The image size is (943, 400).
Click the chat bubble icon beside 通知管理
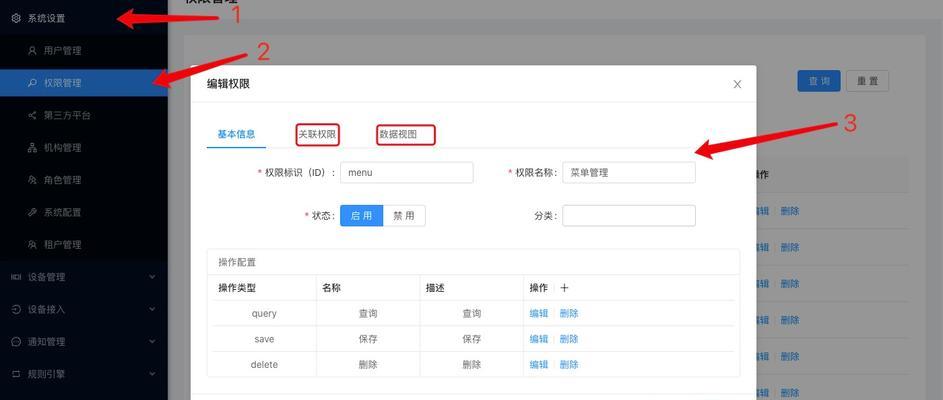[x=16, y=342]
